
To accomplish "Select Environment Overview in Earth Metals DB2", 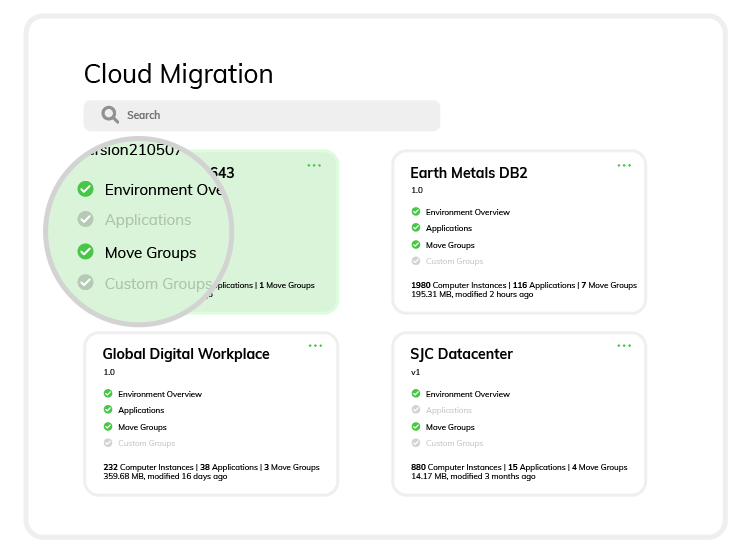I will 468,212.
